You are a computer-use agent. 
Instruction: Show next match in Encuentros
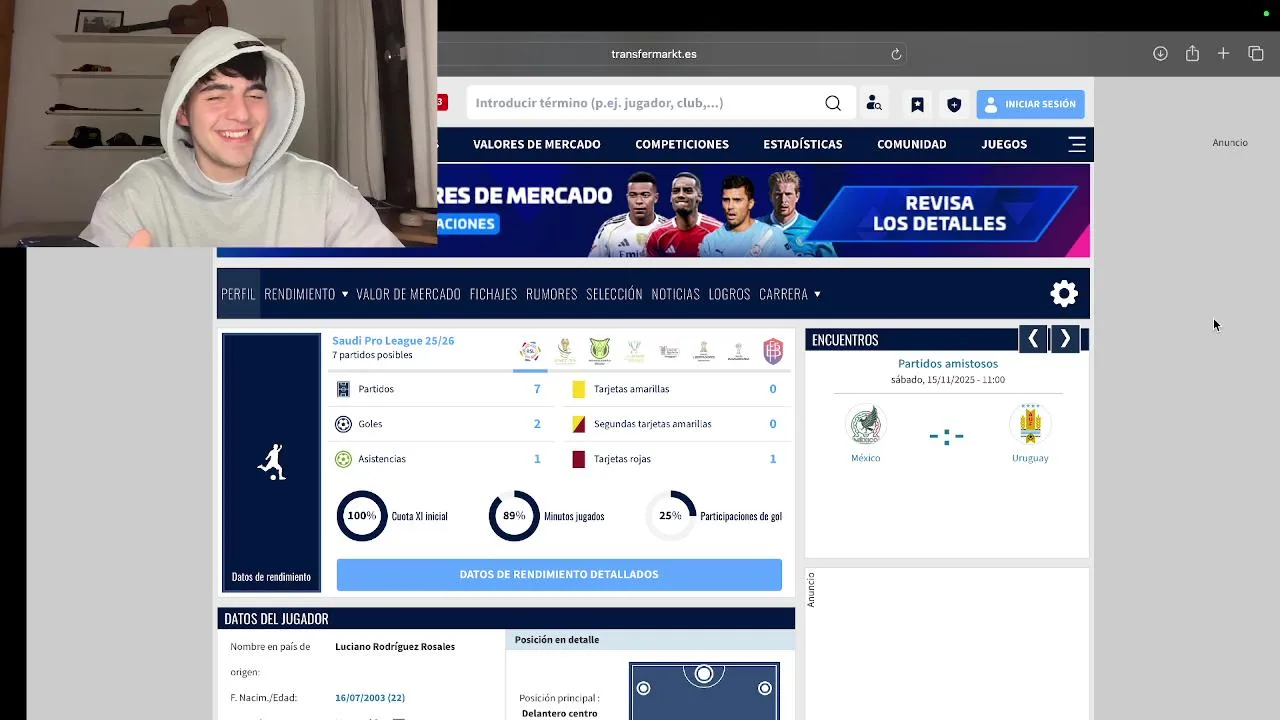point(1065,340)
